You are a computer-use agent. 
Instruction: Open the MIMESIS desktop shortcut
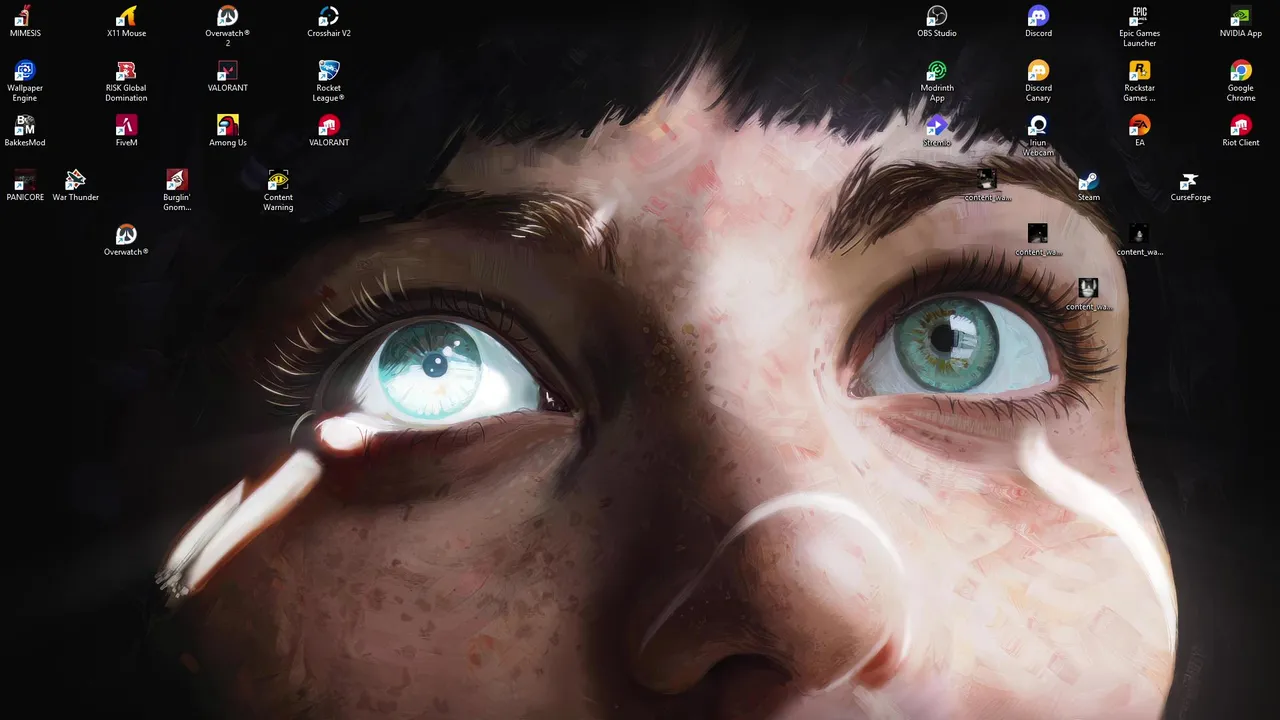coord(25,21)
